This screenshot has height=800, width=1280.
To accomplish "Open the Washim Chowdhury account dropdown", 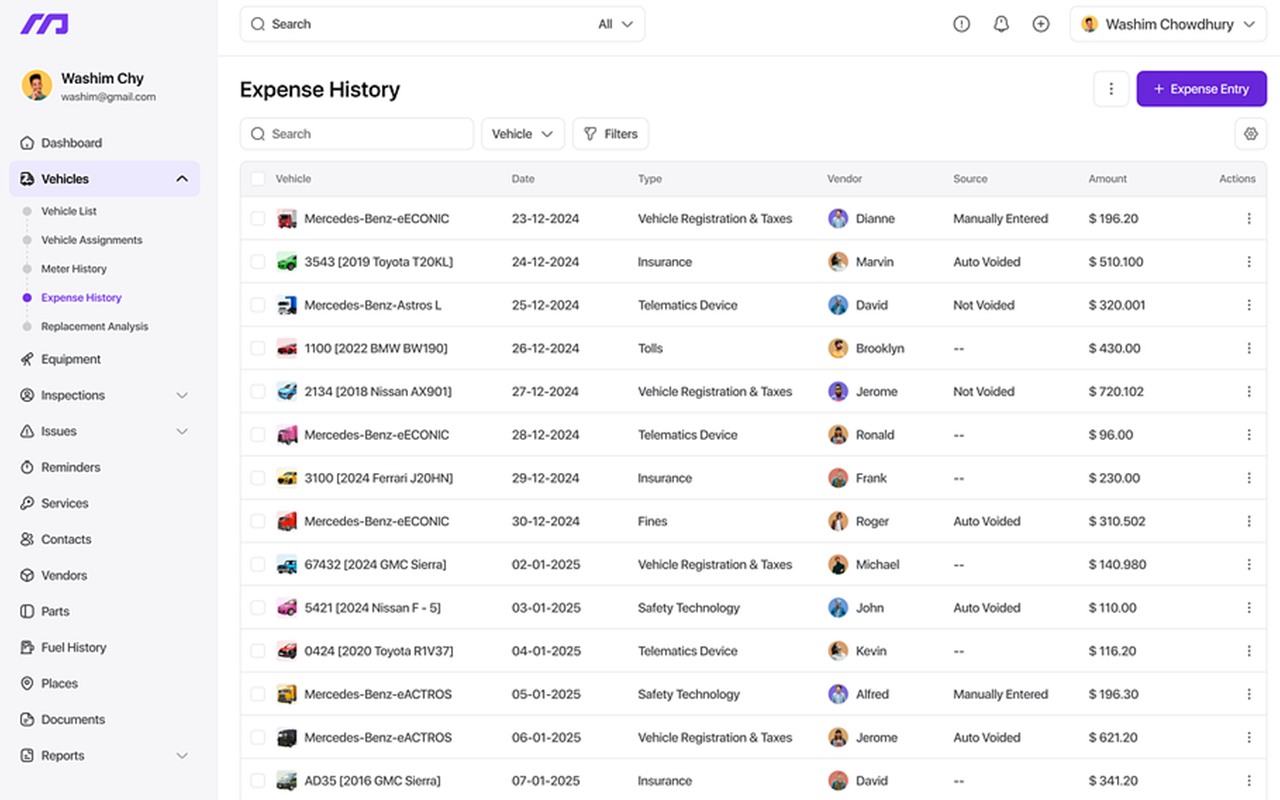I will pyautogui.click(x=1167, y=24).
